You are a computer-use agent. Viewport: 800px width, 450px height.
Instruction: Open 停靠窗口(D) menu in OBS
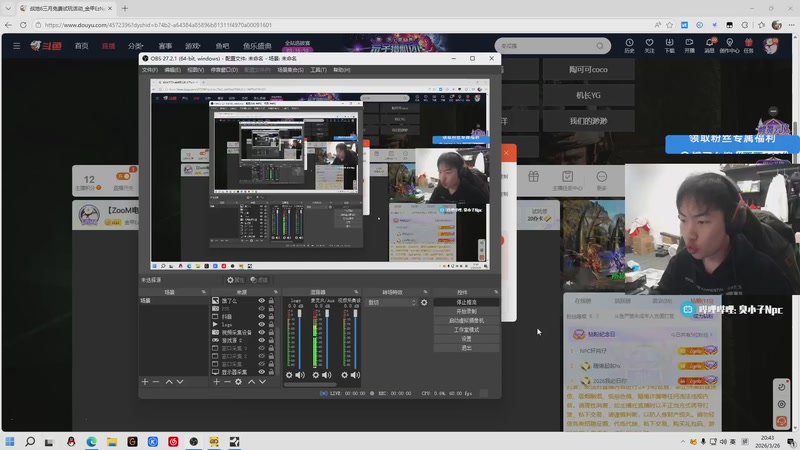[224, 70]
